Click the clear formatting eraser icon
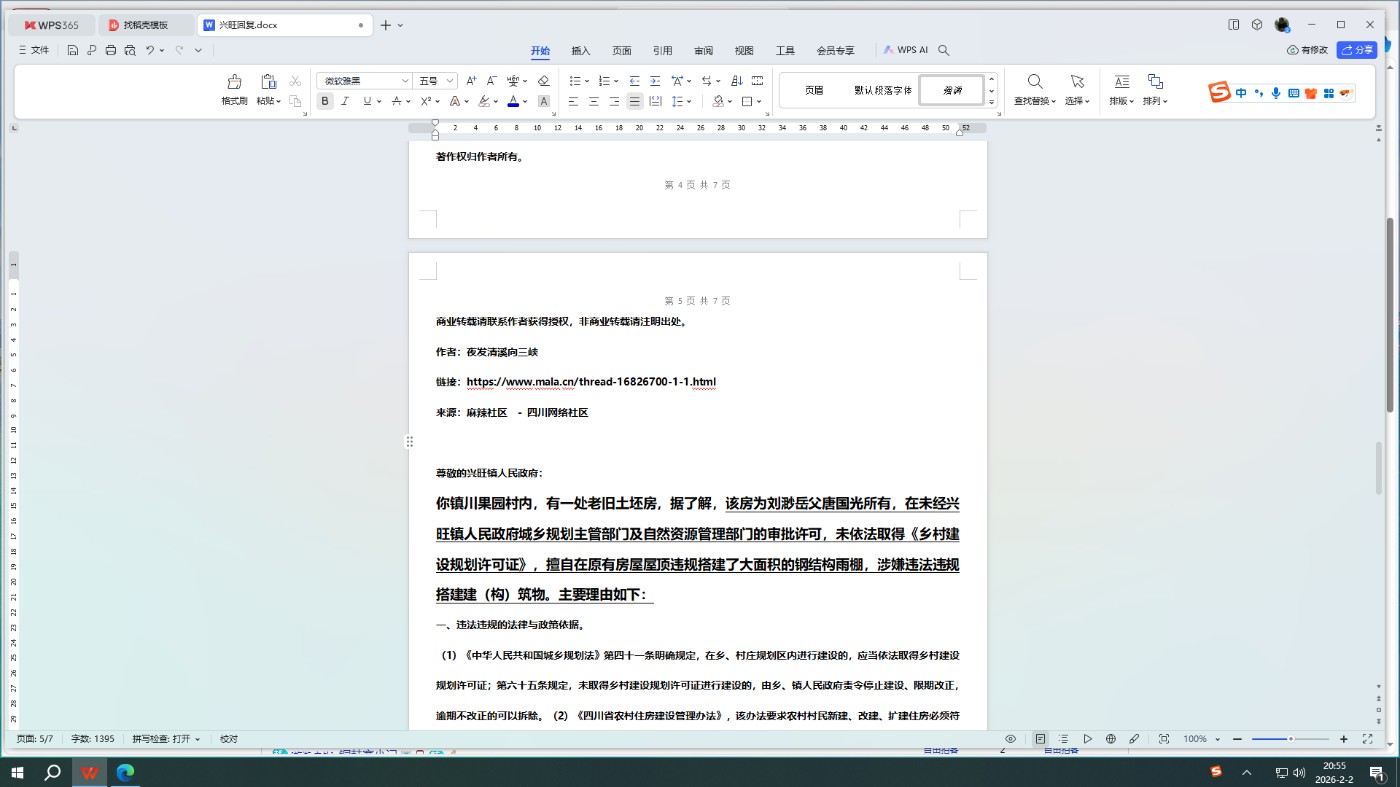Viewport: 1400px width, 787px height. (544, 81)
